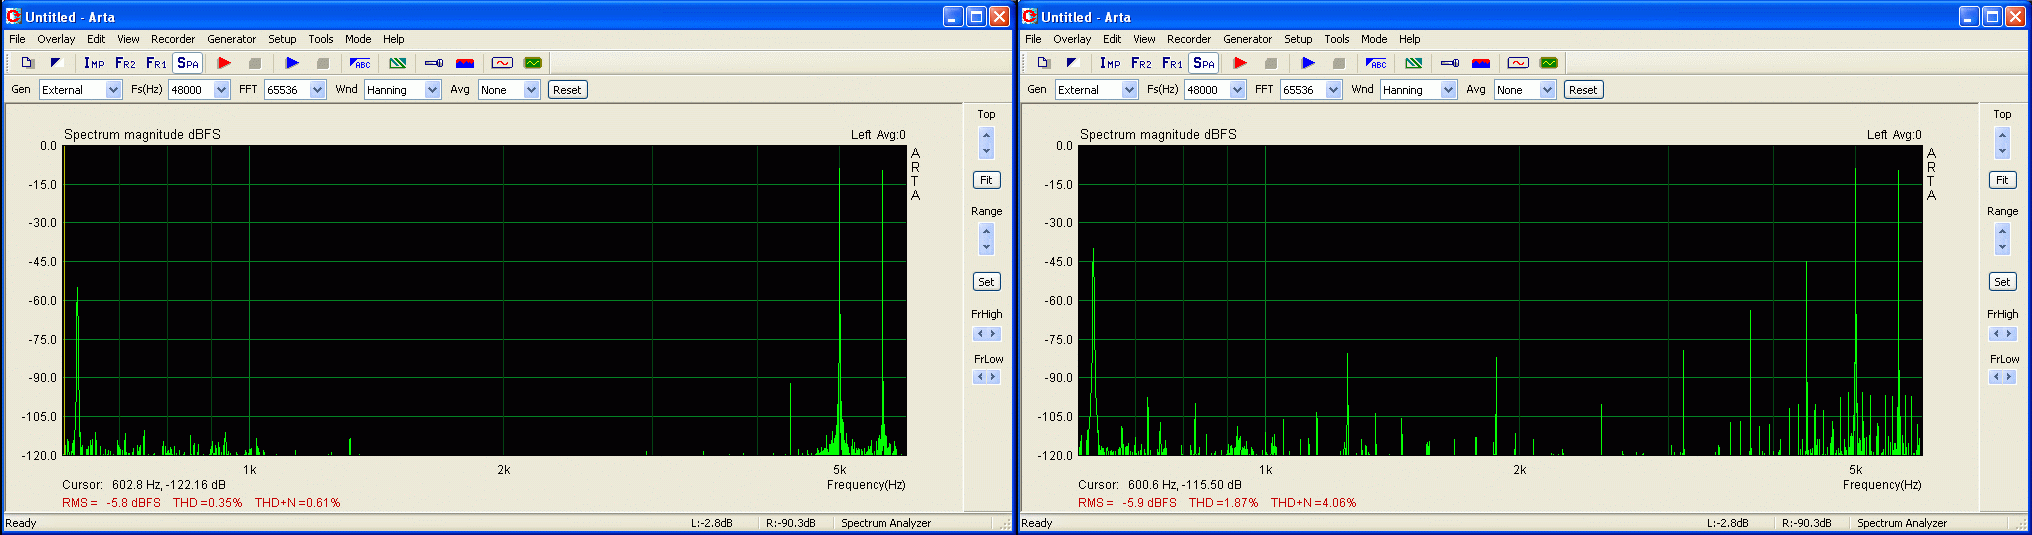Select SPA spectrum analyzer mode in right window
2032x535 pixels.
(x=1204, y=63)
